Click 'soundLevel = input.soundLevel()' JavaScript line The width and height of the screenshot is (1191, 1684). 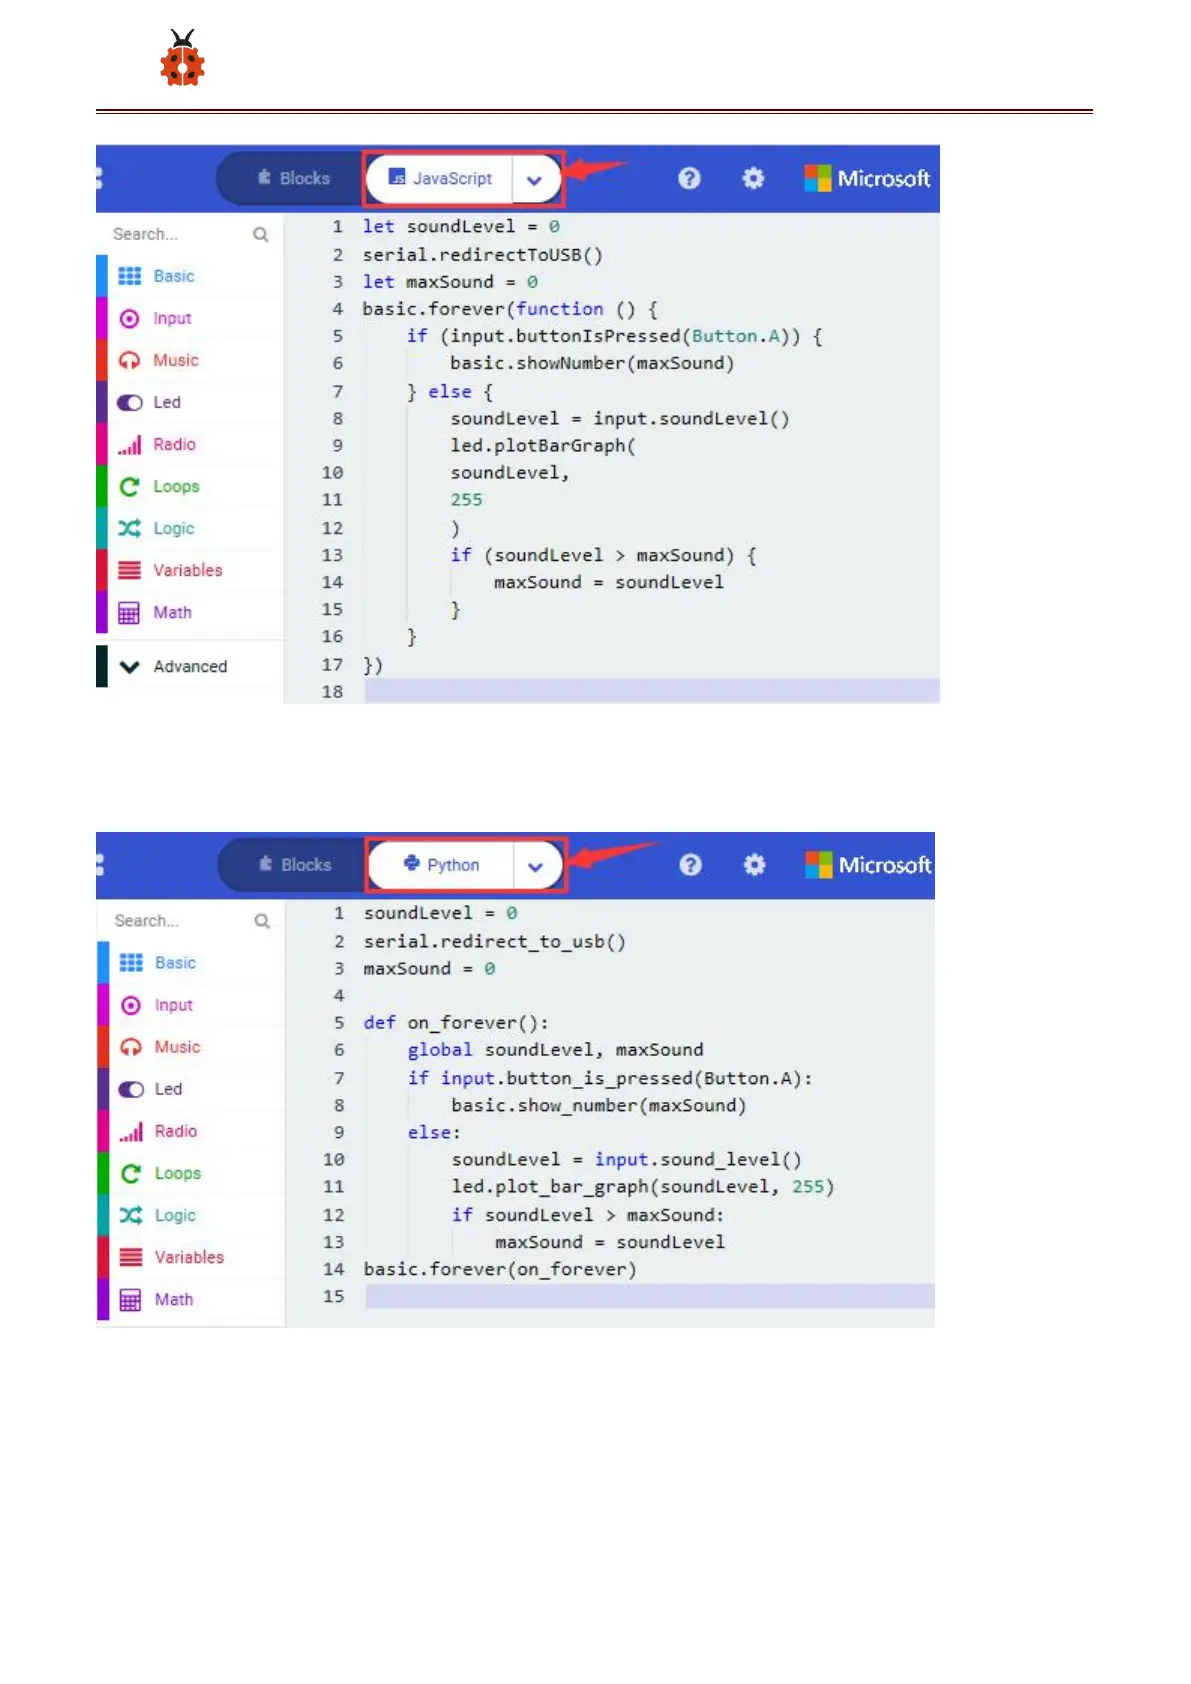(x=620, y=418)
